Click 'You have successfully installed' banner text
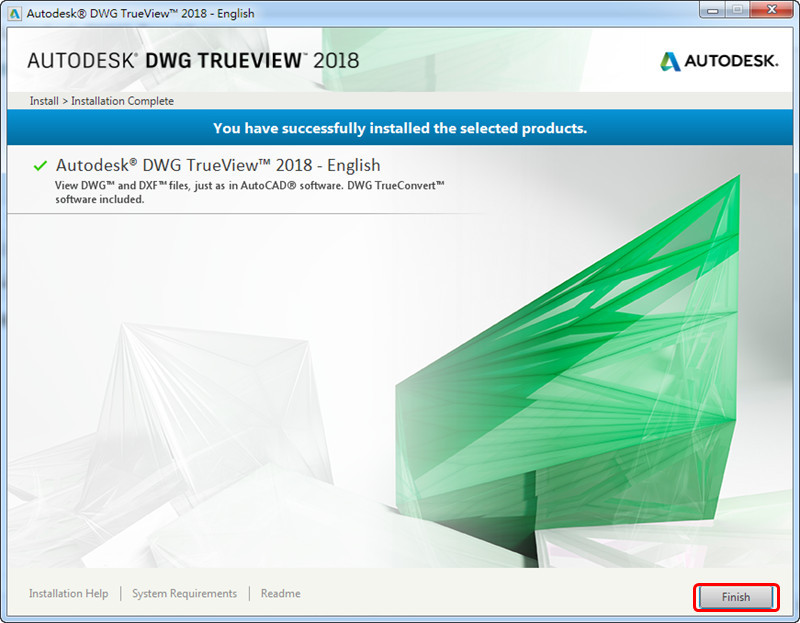This screenshot has height=623, width=800. [400, 128]
